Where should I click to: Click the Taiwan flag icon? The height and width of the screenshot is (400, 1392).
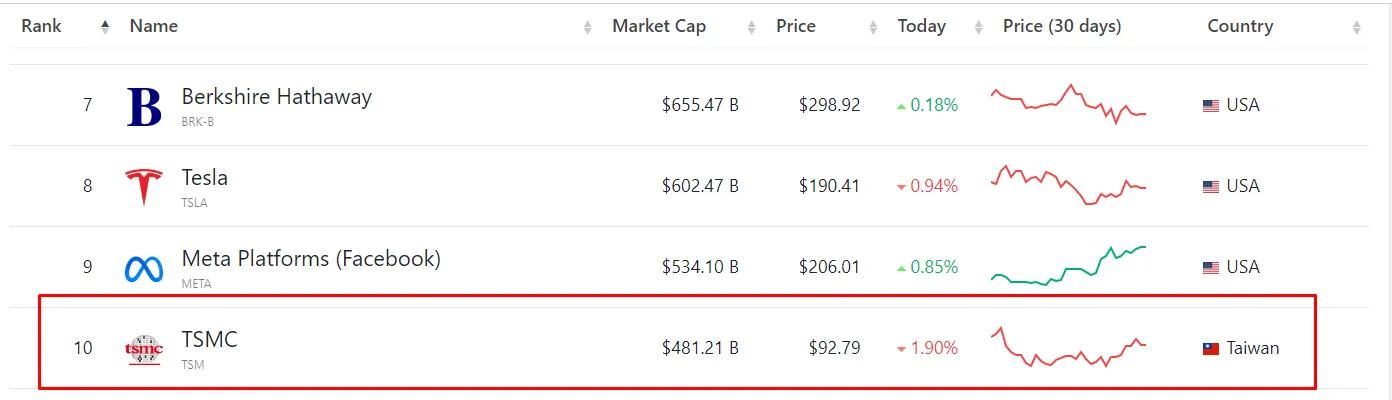(x=1211, y=349)
